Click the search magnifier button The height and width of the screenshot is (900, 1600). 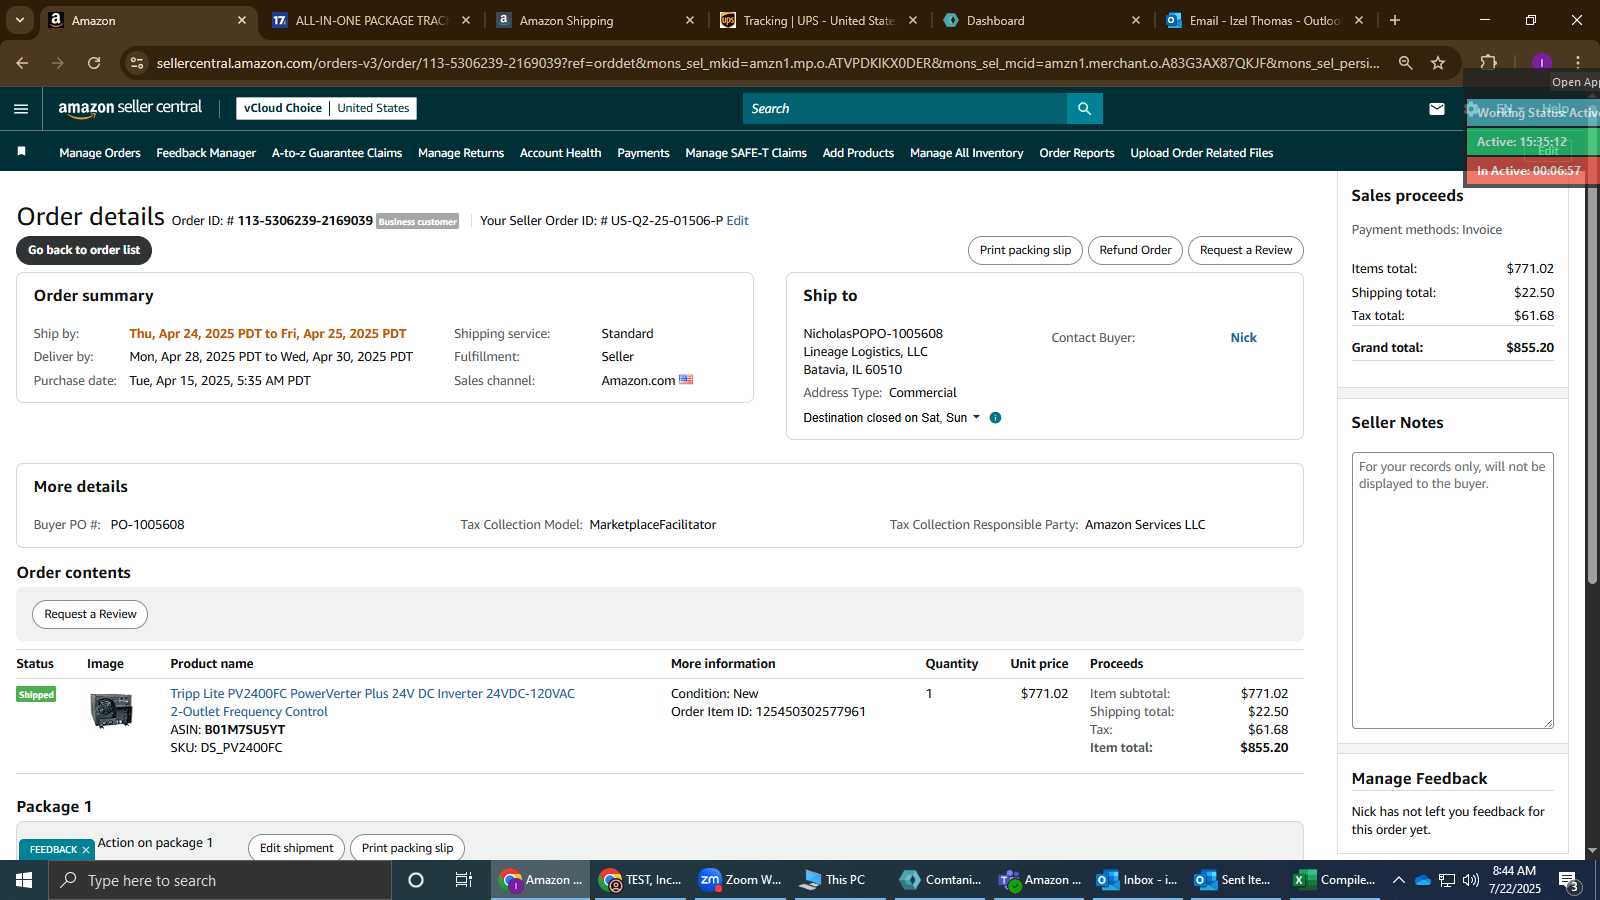point(1085,109)
